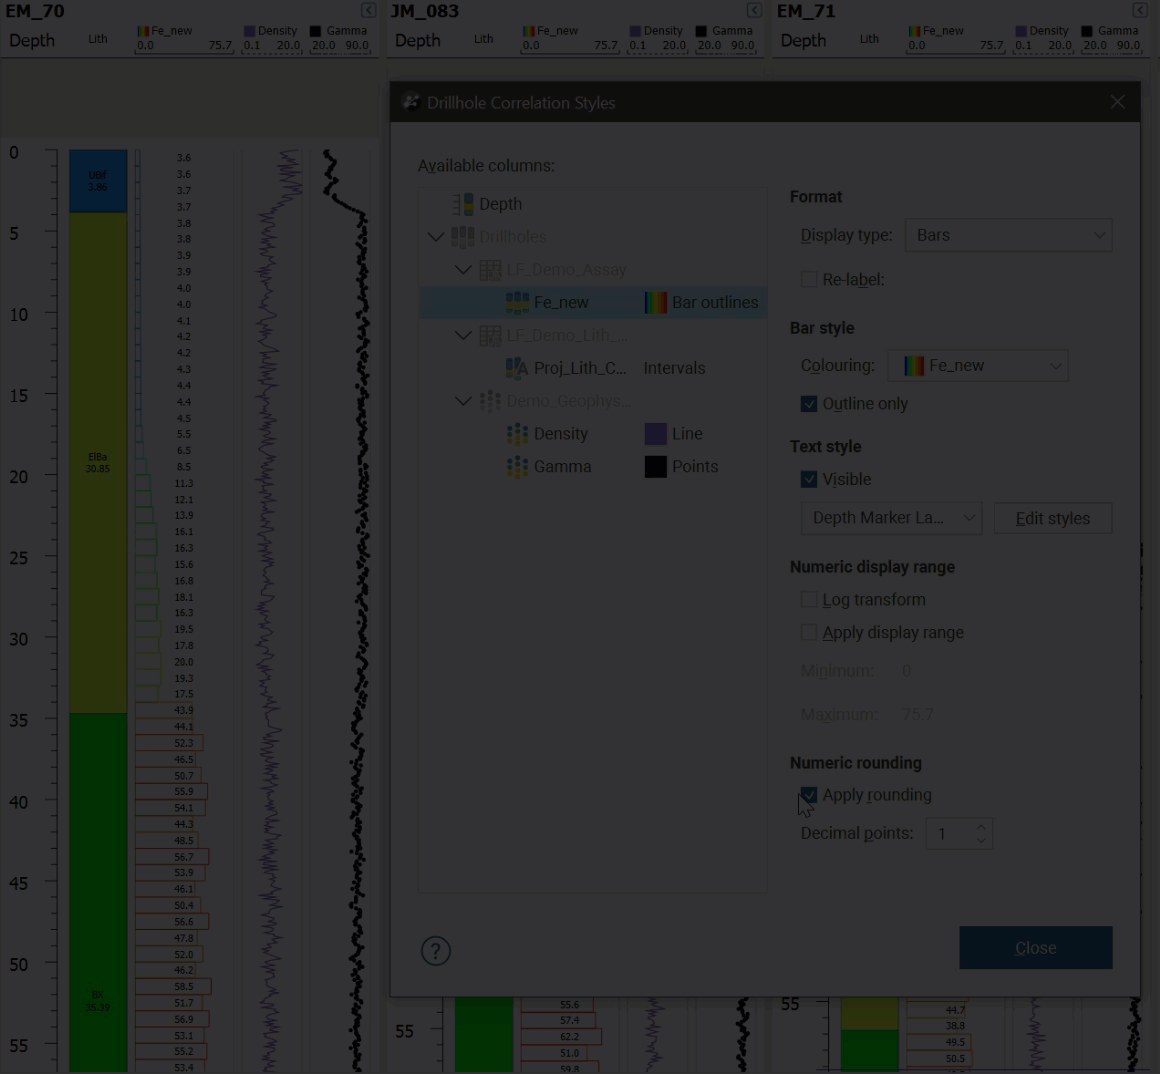Image resolution: width=1160 pixels, height=1074 pixels.
Task: Disable the Outline only checkbox
Action: click(809, 404)
